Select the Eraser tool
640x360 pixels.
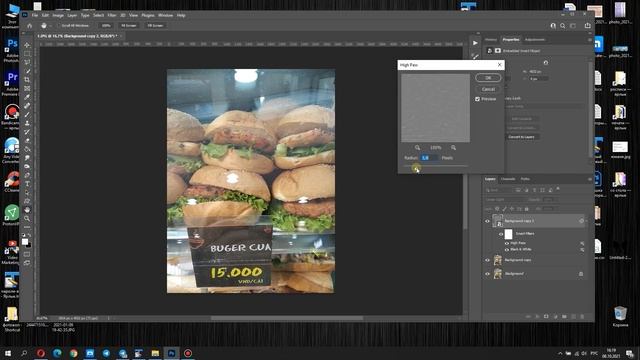tap(27, 140)
